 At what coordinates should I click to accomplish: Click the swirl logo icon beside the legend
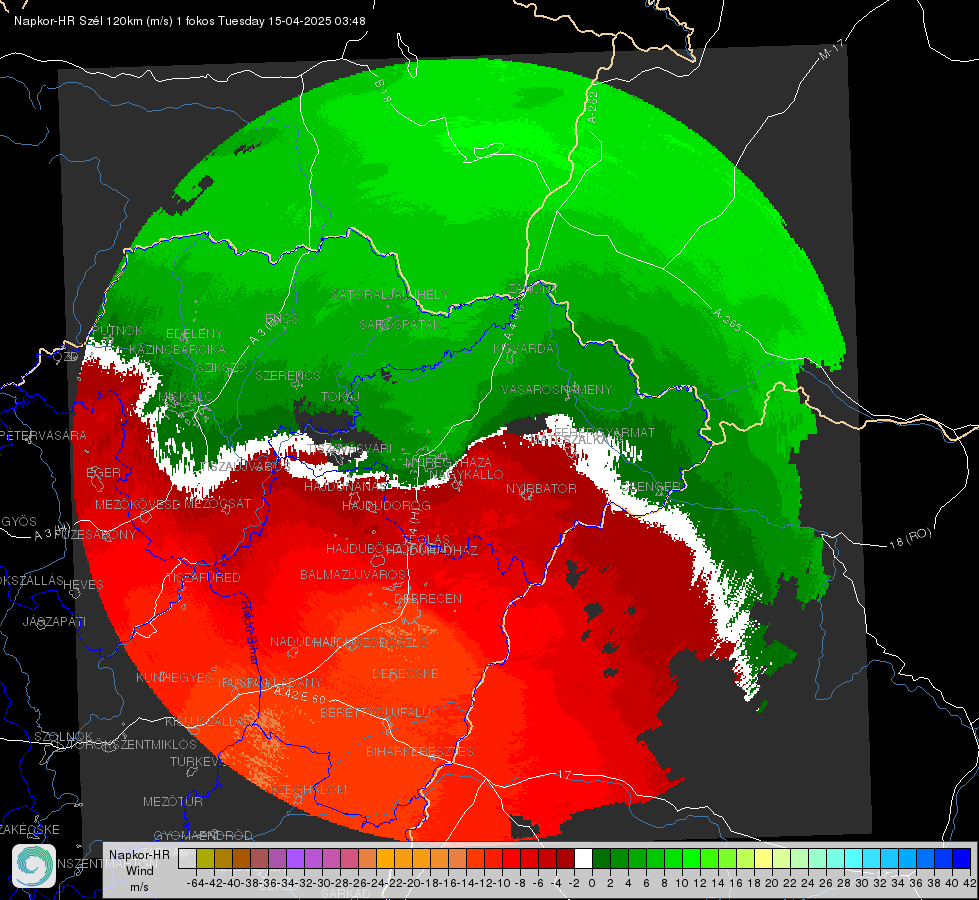(34, 866)
